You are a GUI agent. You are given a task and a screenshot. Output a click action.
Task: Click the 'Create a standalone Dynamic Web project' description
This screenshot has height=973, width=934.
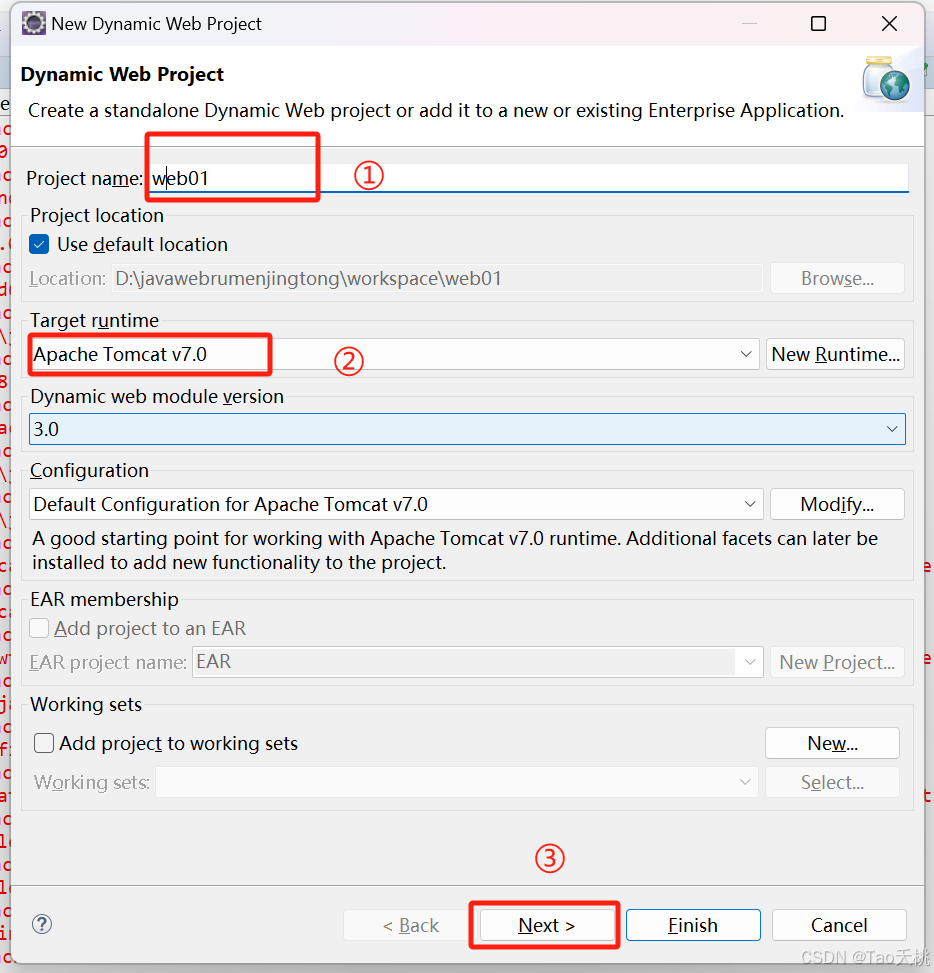point(436,110)
